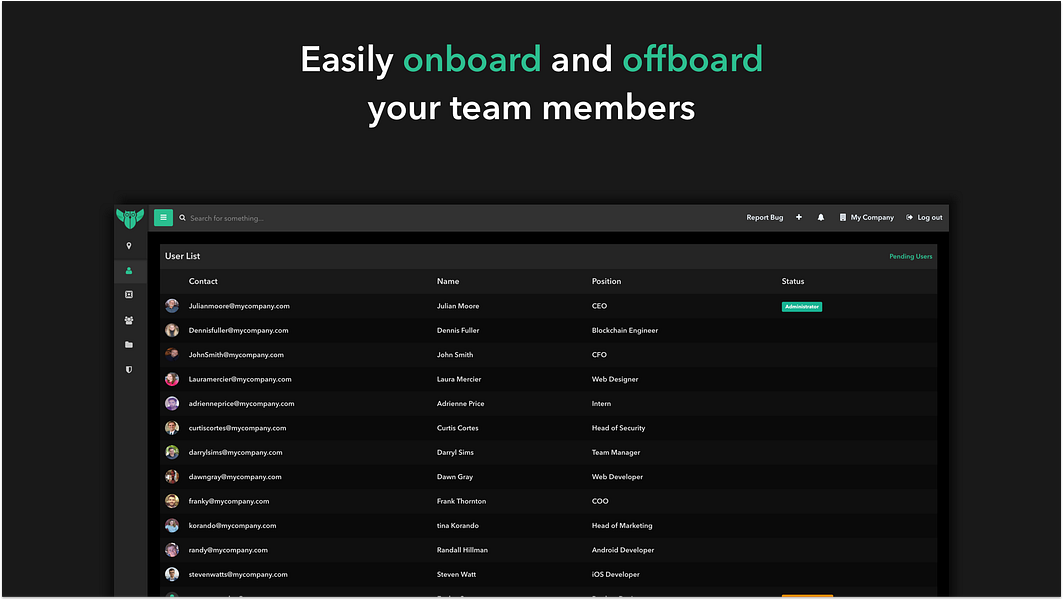Click Julian Moore's avatar photo

click(171, 306)
